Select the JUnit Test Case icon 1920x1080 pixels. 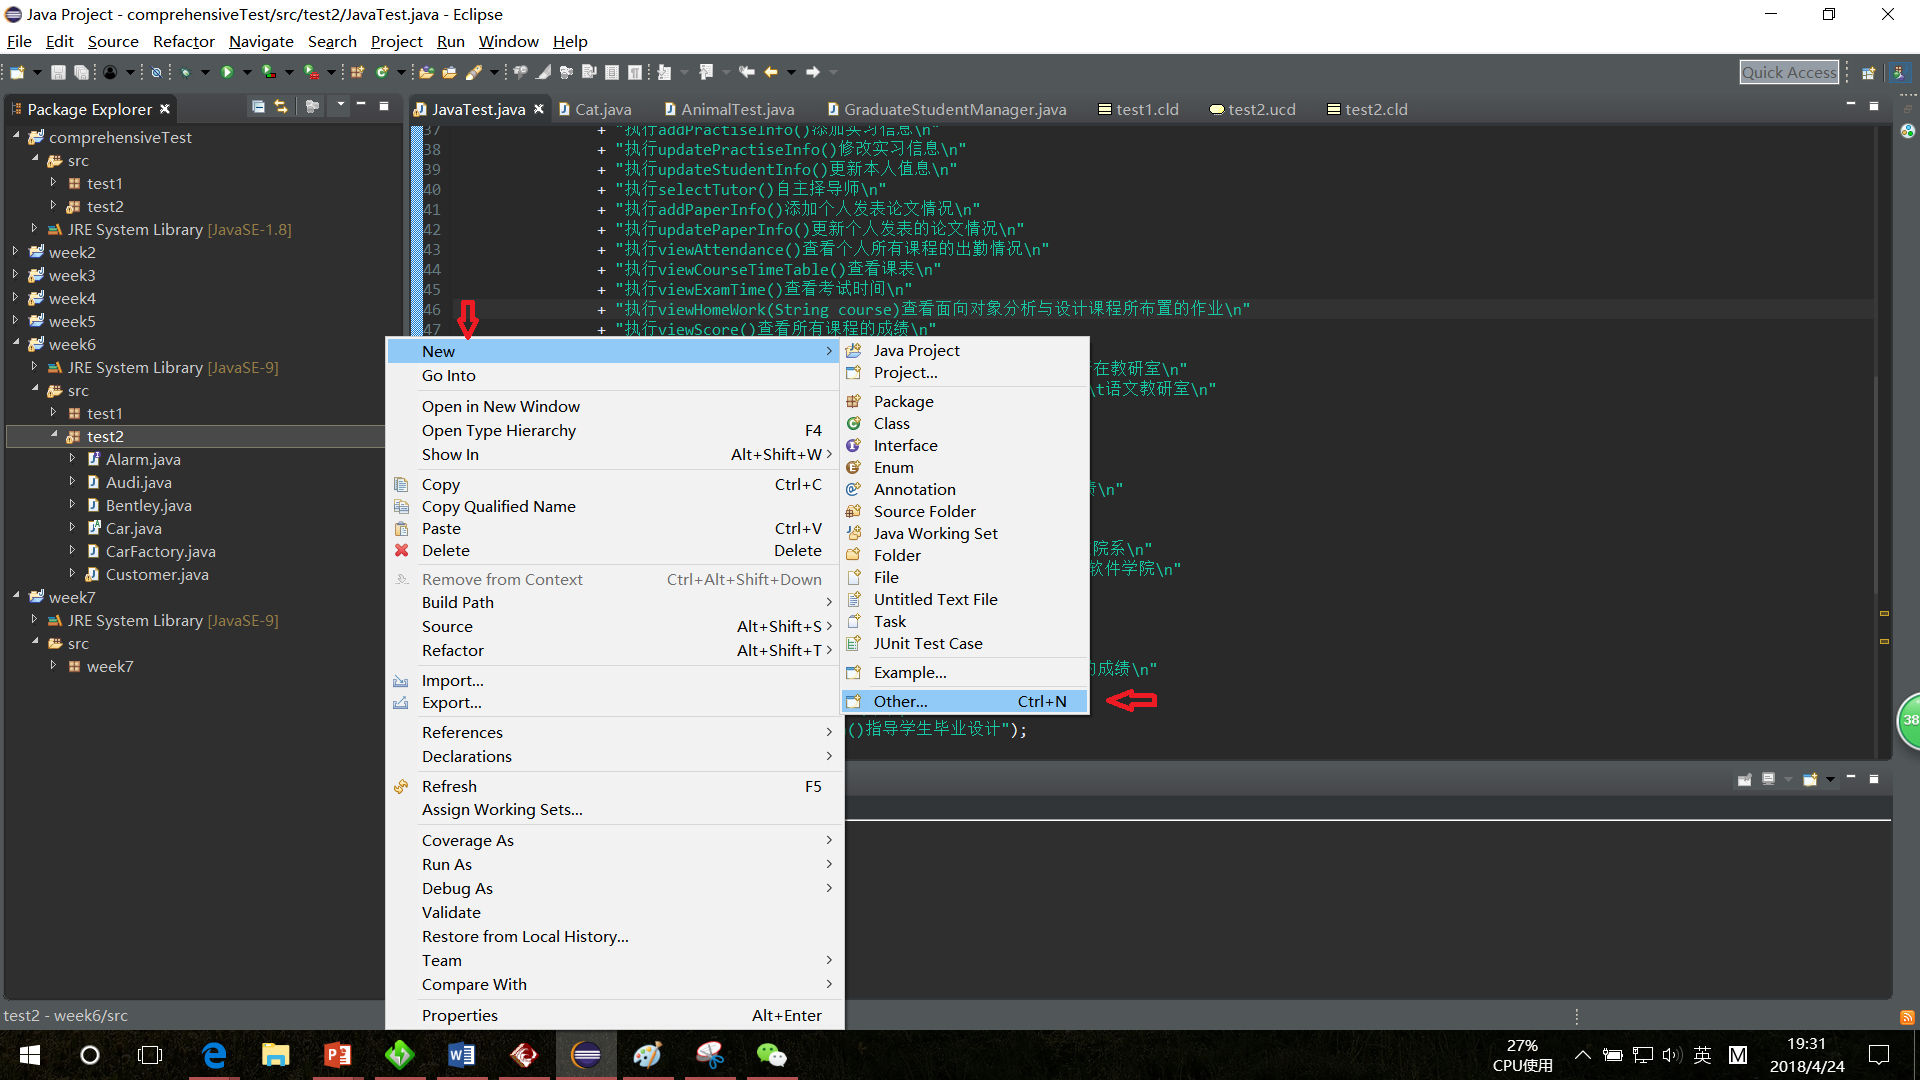point(855,644)
